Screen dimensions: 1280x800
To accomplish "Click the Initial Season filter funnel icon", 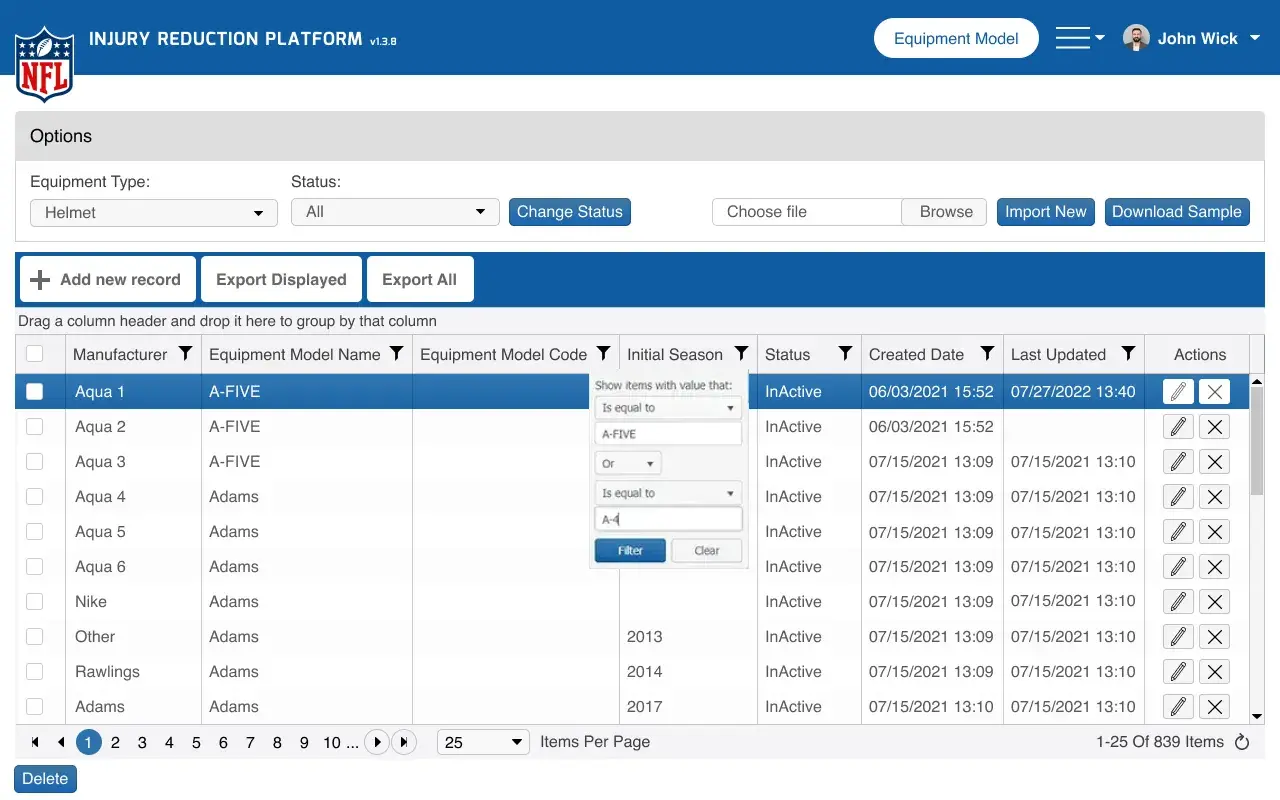I will (741, 354).
